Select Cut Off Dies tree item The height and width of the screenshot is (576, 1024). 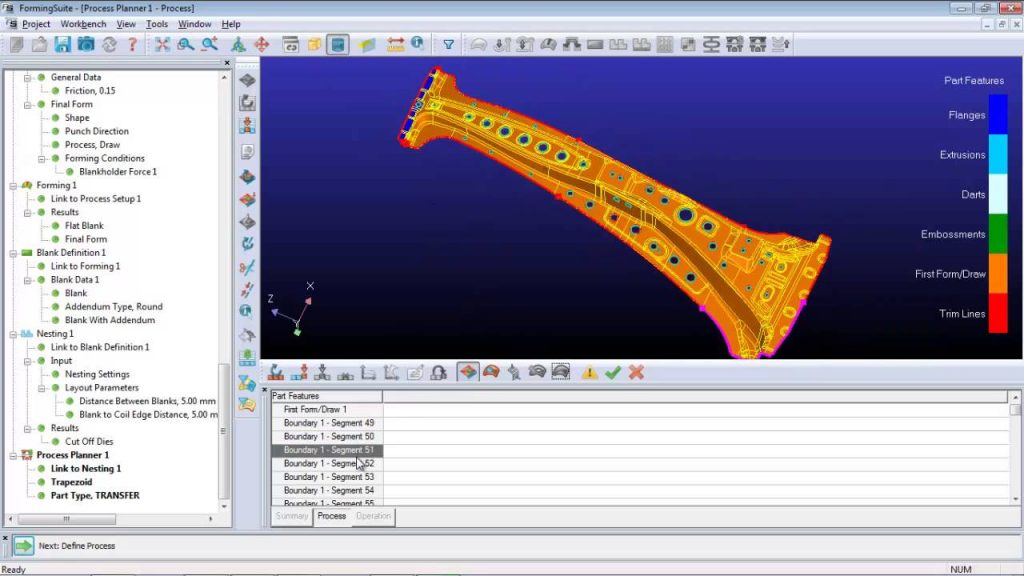pyautogui.click(x=89, y=441)
